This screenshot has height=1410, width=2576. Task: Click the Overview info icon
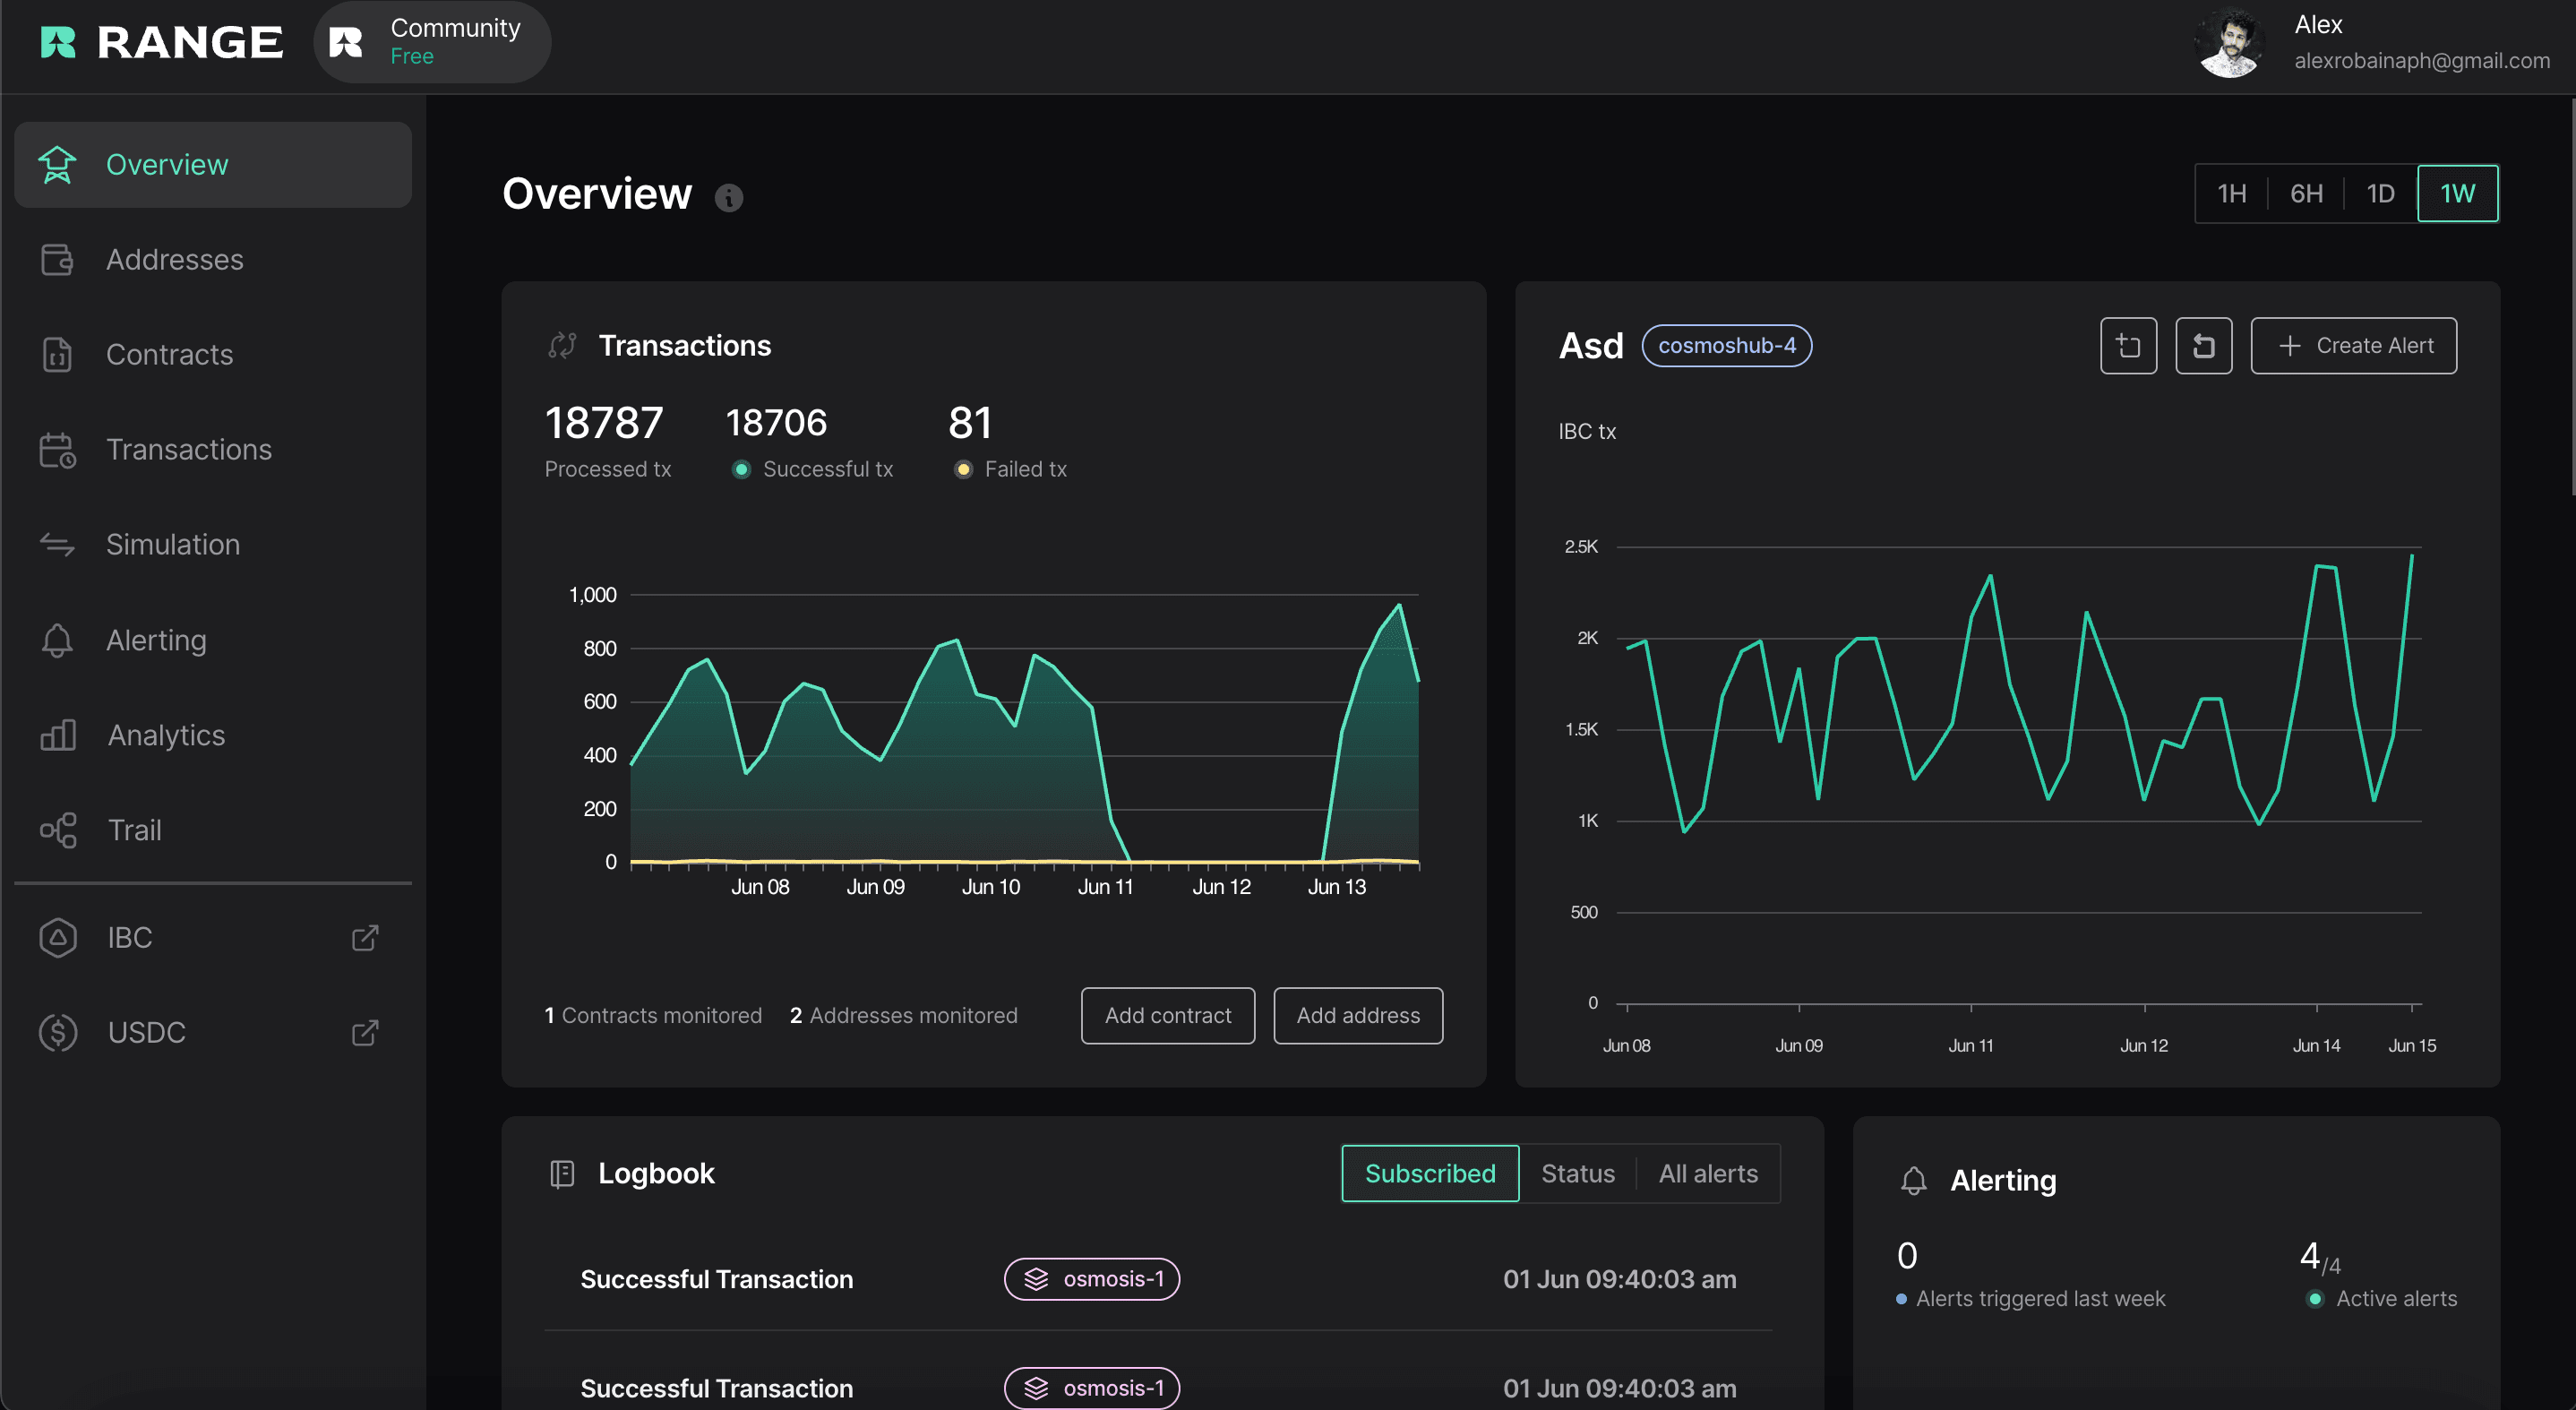coord(729,198)
